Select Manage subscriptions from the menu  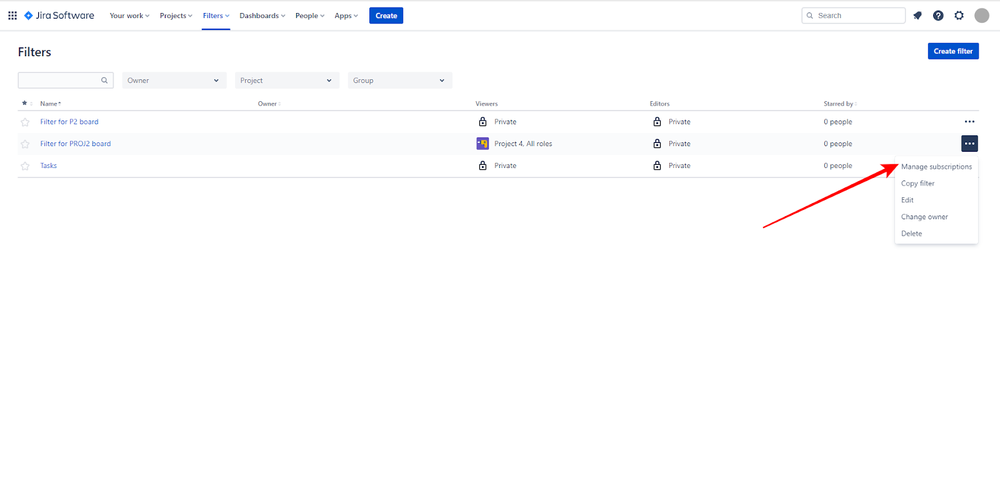(x=936, y=166)
